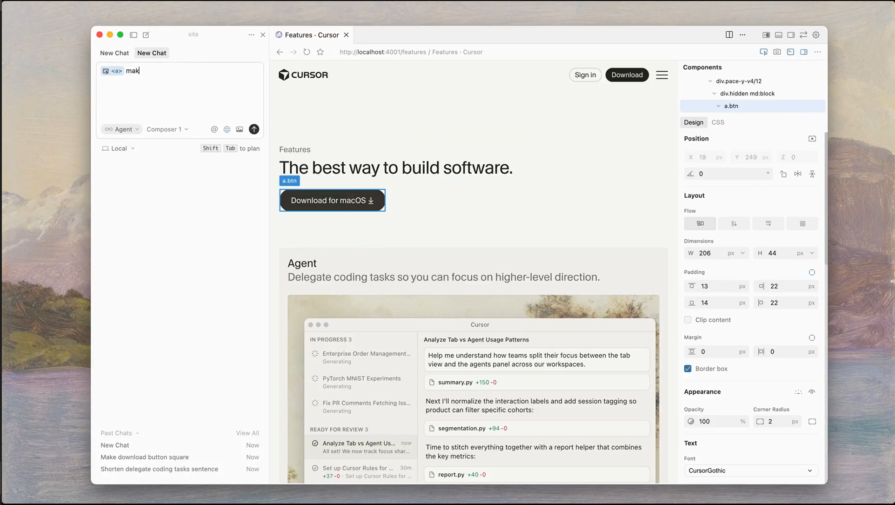This screenshot has width=895, height=505.
Task: Open browser toolbar more options ellipsis
Action: tap(817, 52)
